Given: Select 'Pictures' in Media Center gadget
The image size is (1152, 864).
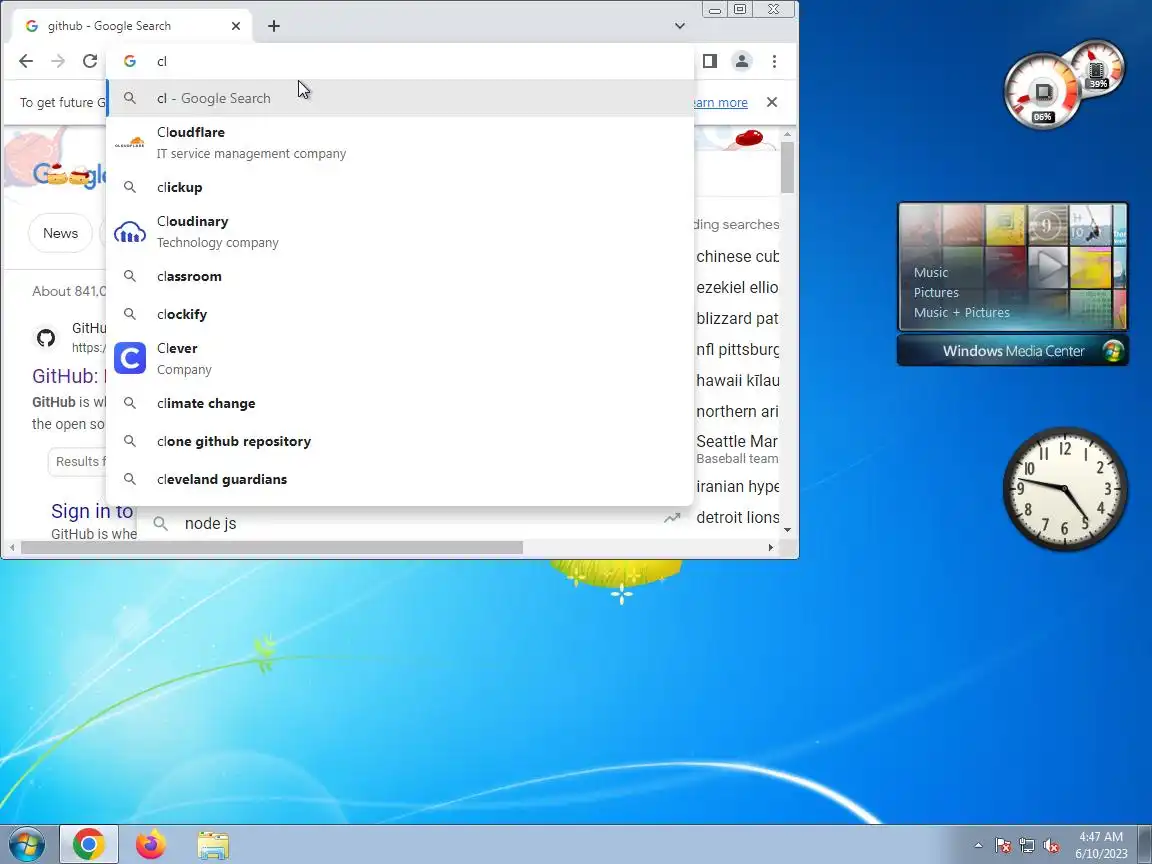Looking at the screenshot, I should pyautogui.click(x=936, y=292).
